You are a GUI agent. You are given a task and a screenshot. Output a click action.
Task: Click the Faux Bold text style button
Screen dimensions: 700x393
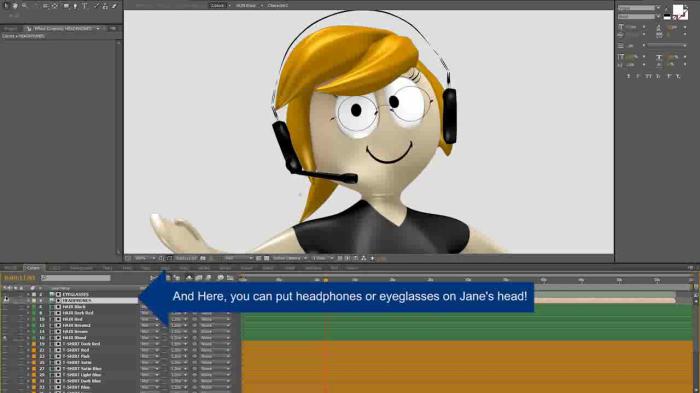[x=628, y=76]
